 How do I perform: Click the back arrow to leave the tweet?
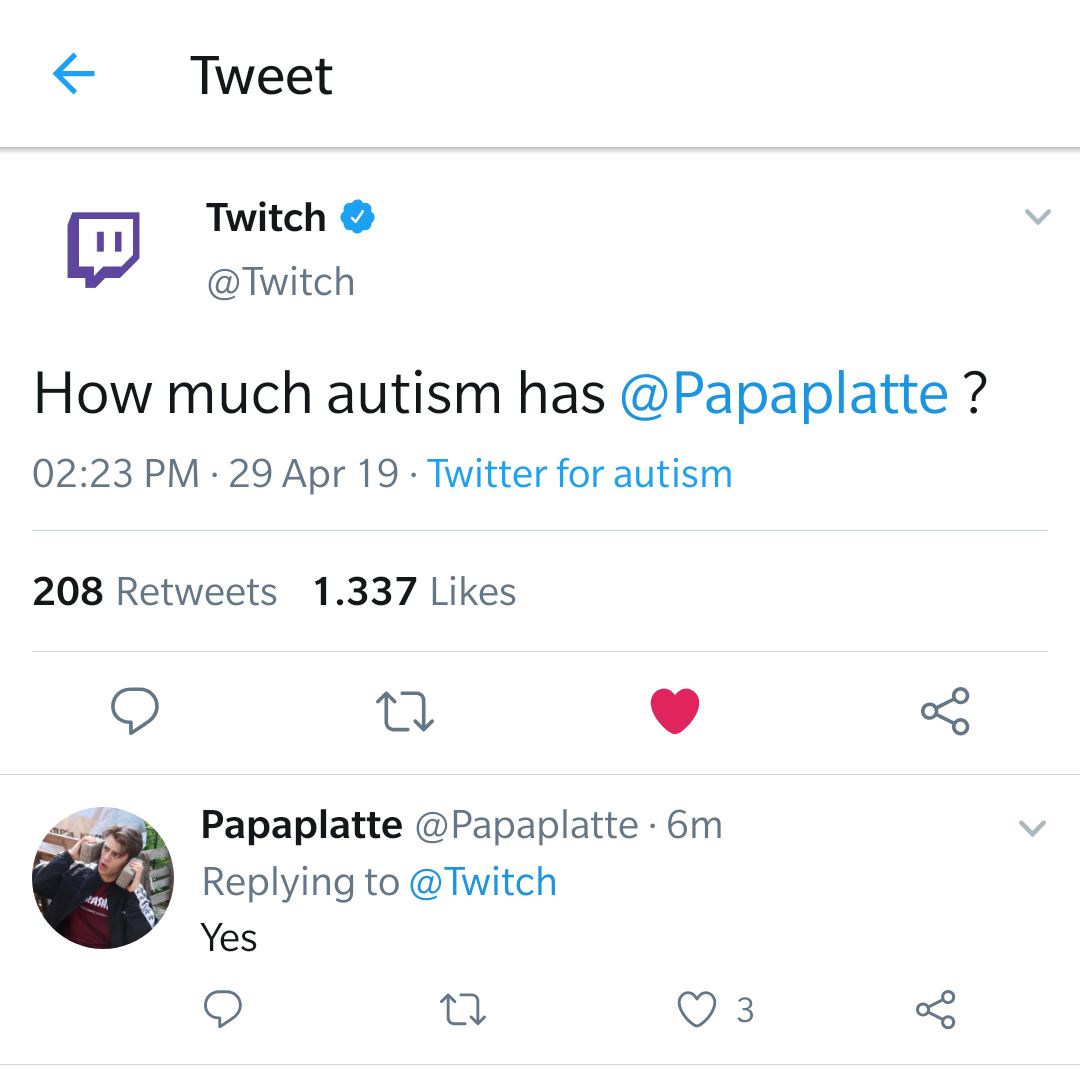click(72, 74)
